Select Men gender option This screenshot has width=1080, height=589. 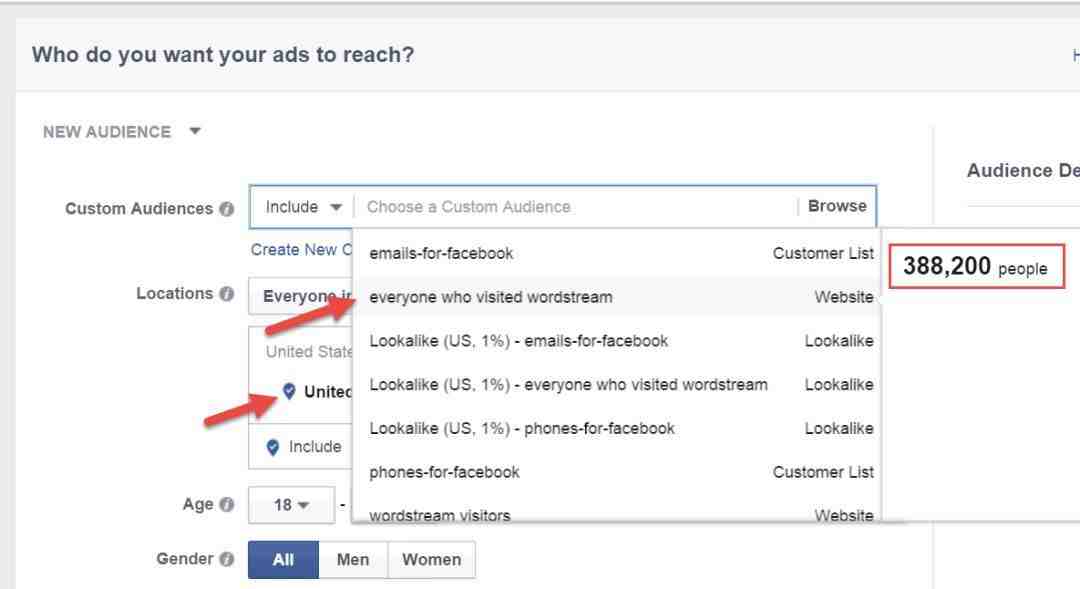point(353,560)
